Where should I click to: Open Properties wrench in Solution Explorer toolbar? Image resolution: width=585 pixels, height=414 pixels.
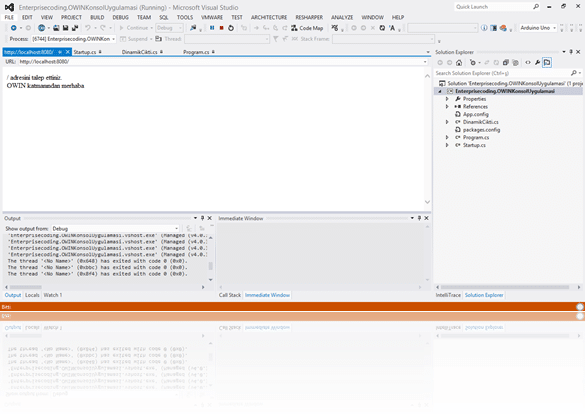click(x=537, y=63)
